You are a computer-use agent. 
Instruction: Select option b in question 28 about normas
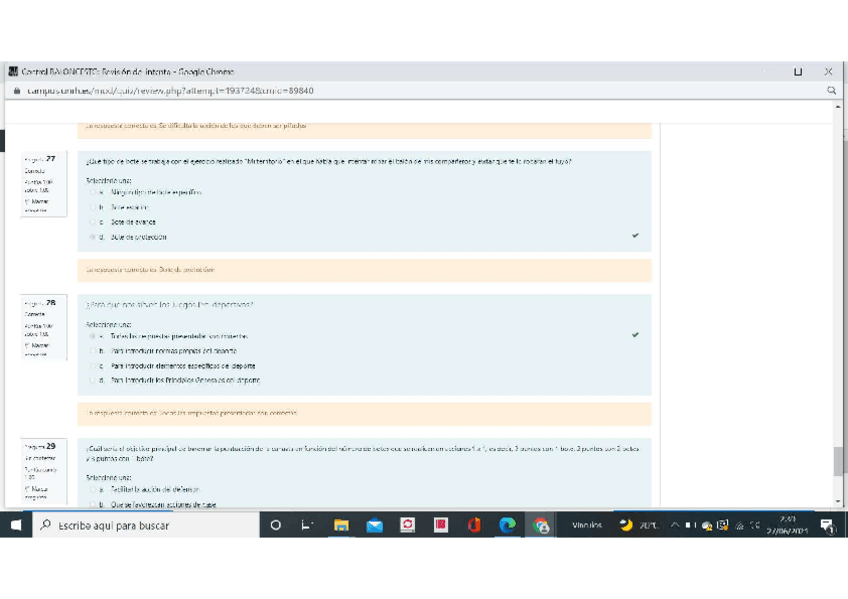(93, 351)
